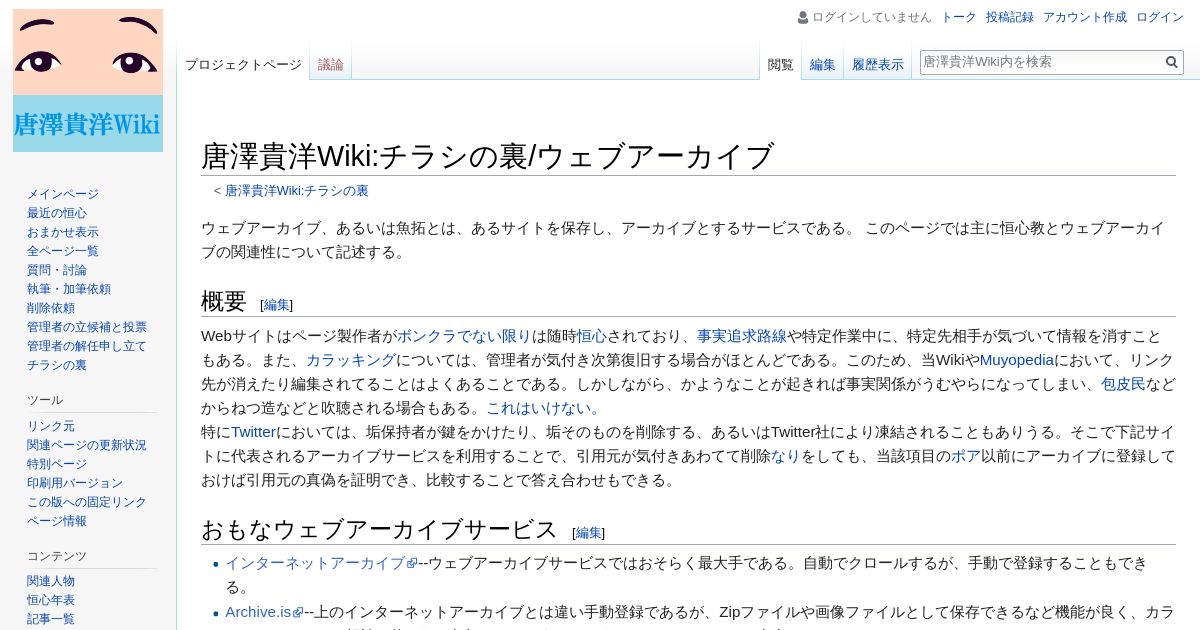Click the search magnifier icon
The height and width of the screenshot is (630, 1200).
tap(1172, 62)
